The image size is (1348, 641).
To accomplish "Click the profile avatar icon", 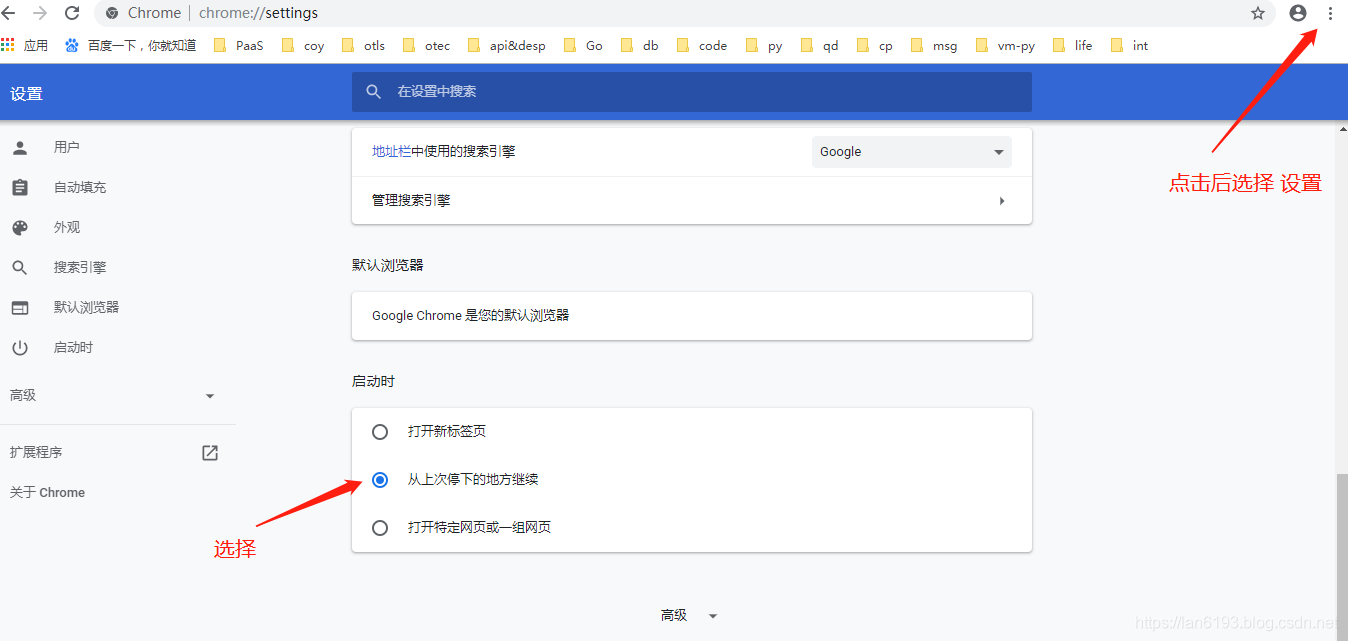I will [x=1297, y=13].
